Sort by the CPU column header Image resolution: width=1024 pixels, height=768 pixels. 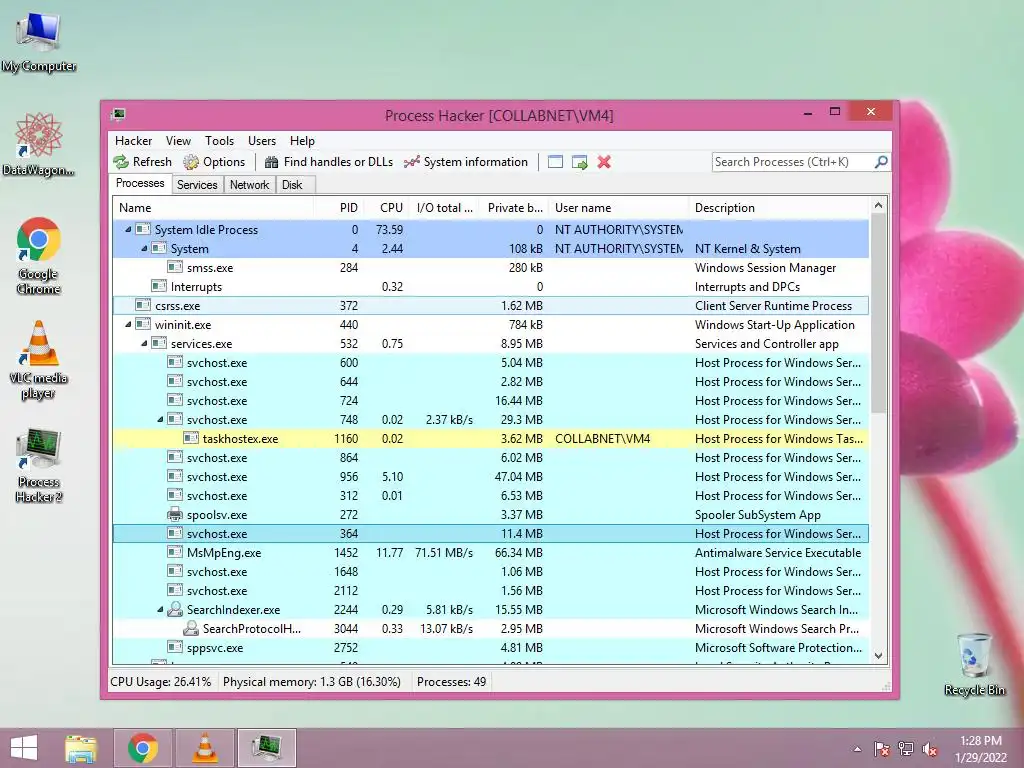pyautogui.click(x=387, y=208)
